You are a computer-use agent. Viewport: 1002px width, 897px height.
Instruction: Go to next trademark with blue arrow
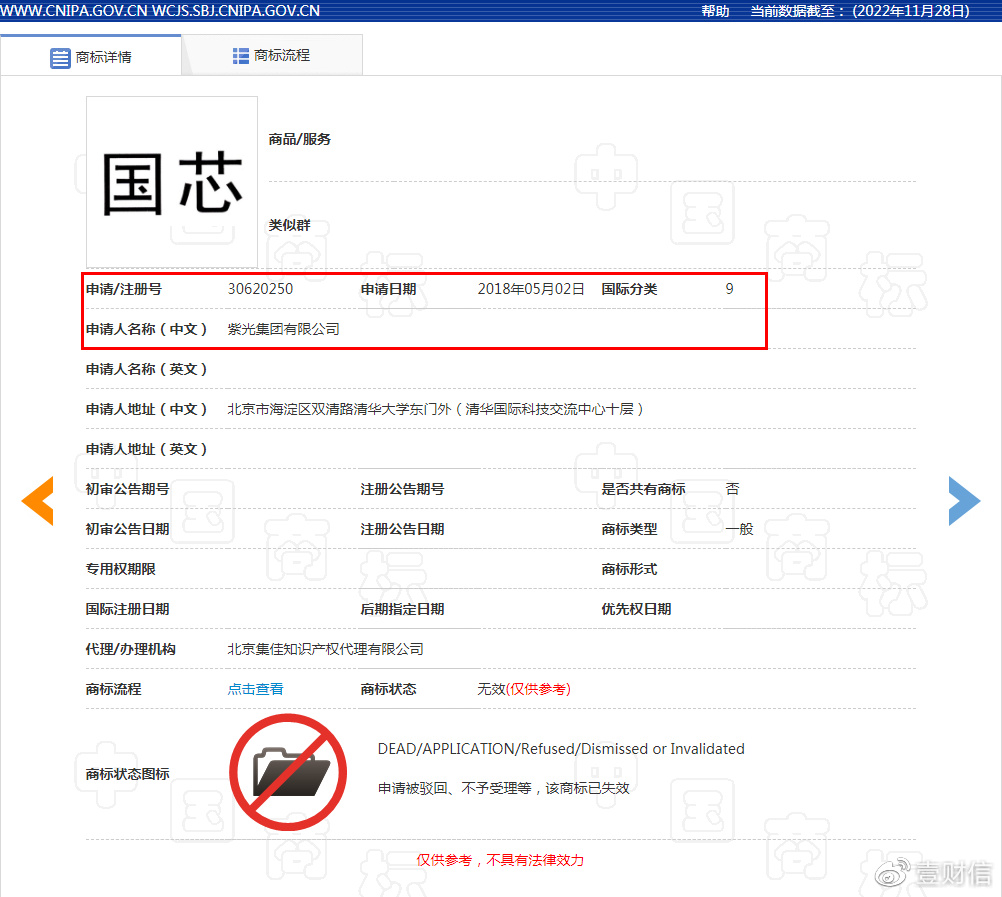pos(964,501)
